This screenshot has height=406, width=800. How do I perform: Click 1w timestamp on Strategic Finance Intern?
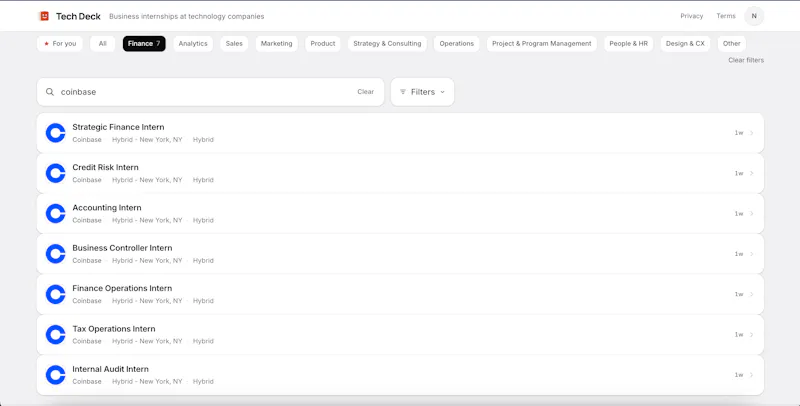(739, 133)
